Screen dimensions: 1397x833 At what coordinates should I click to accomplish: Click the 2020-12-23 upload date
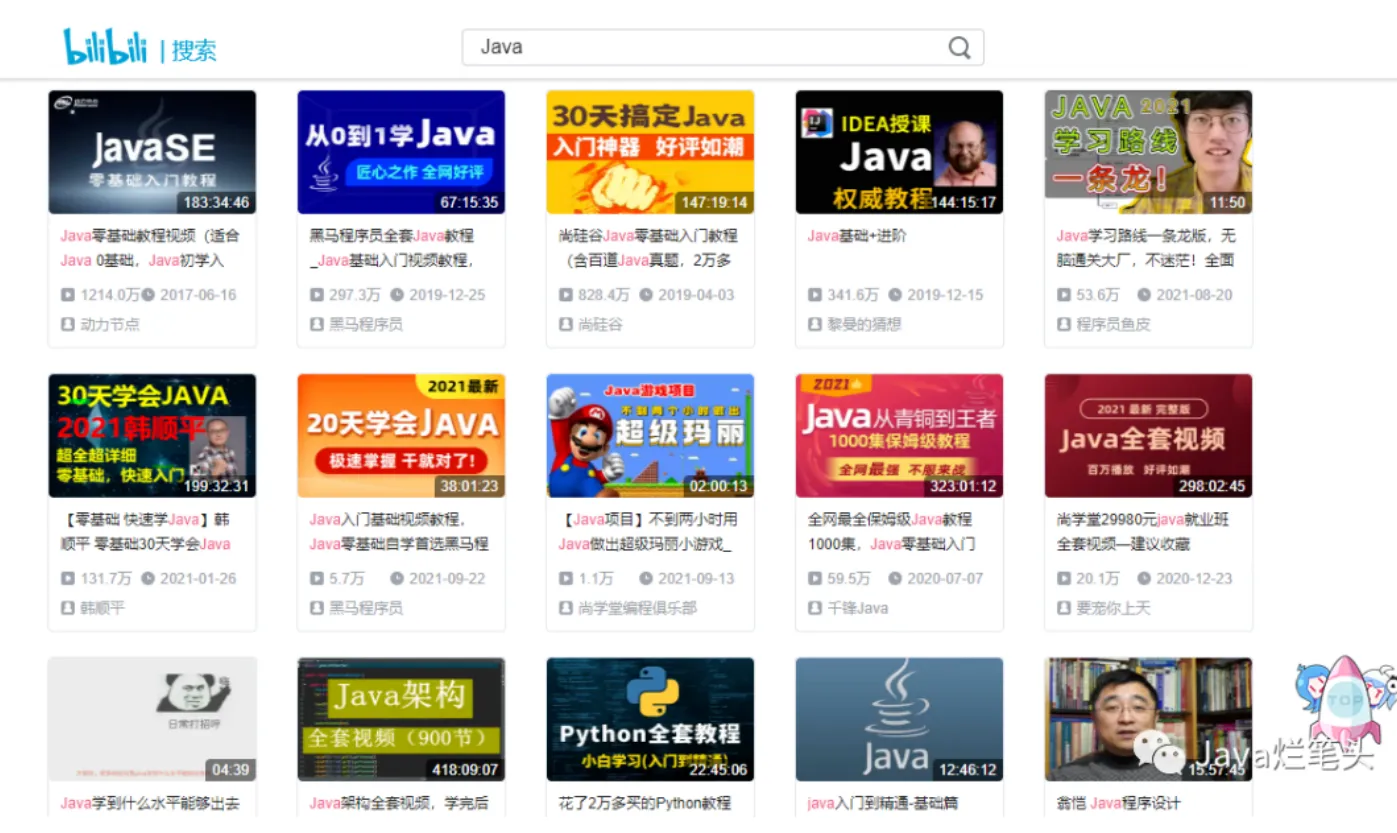click(1194, 579)
